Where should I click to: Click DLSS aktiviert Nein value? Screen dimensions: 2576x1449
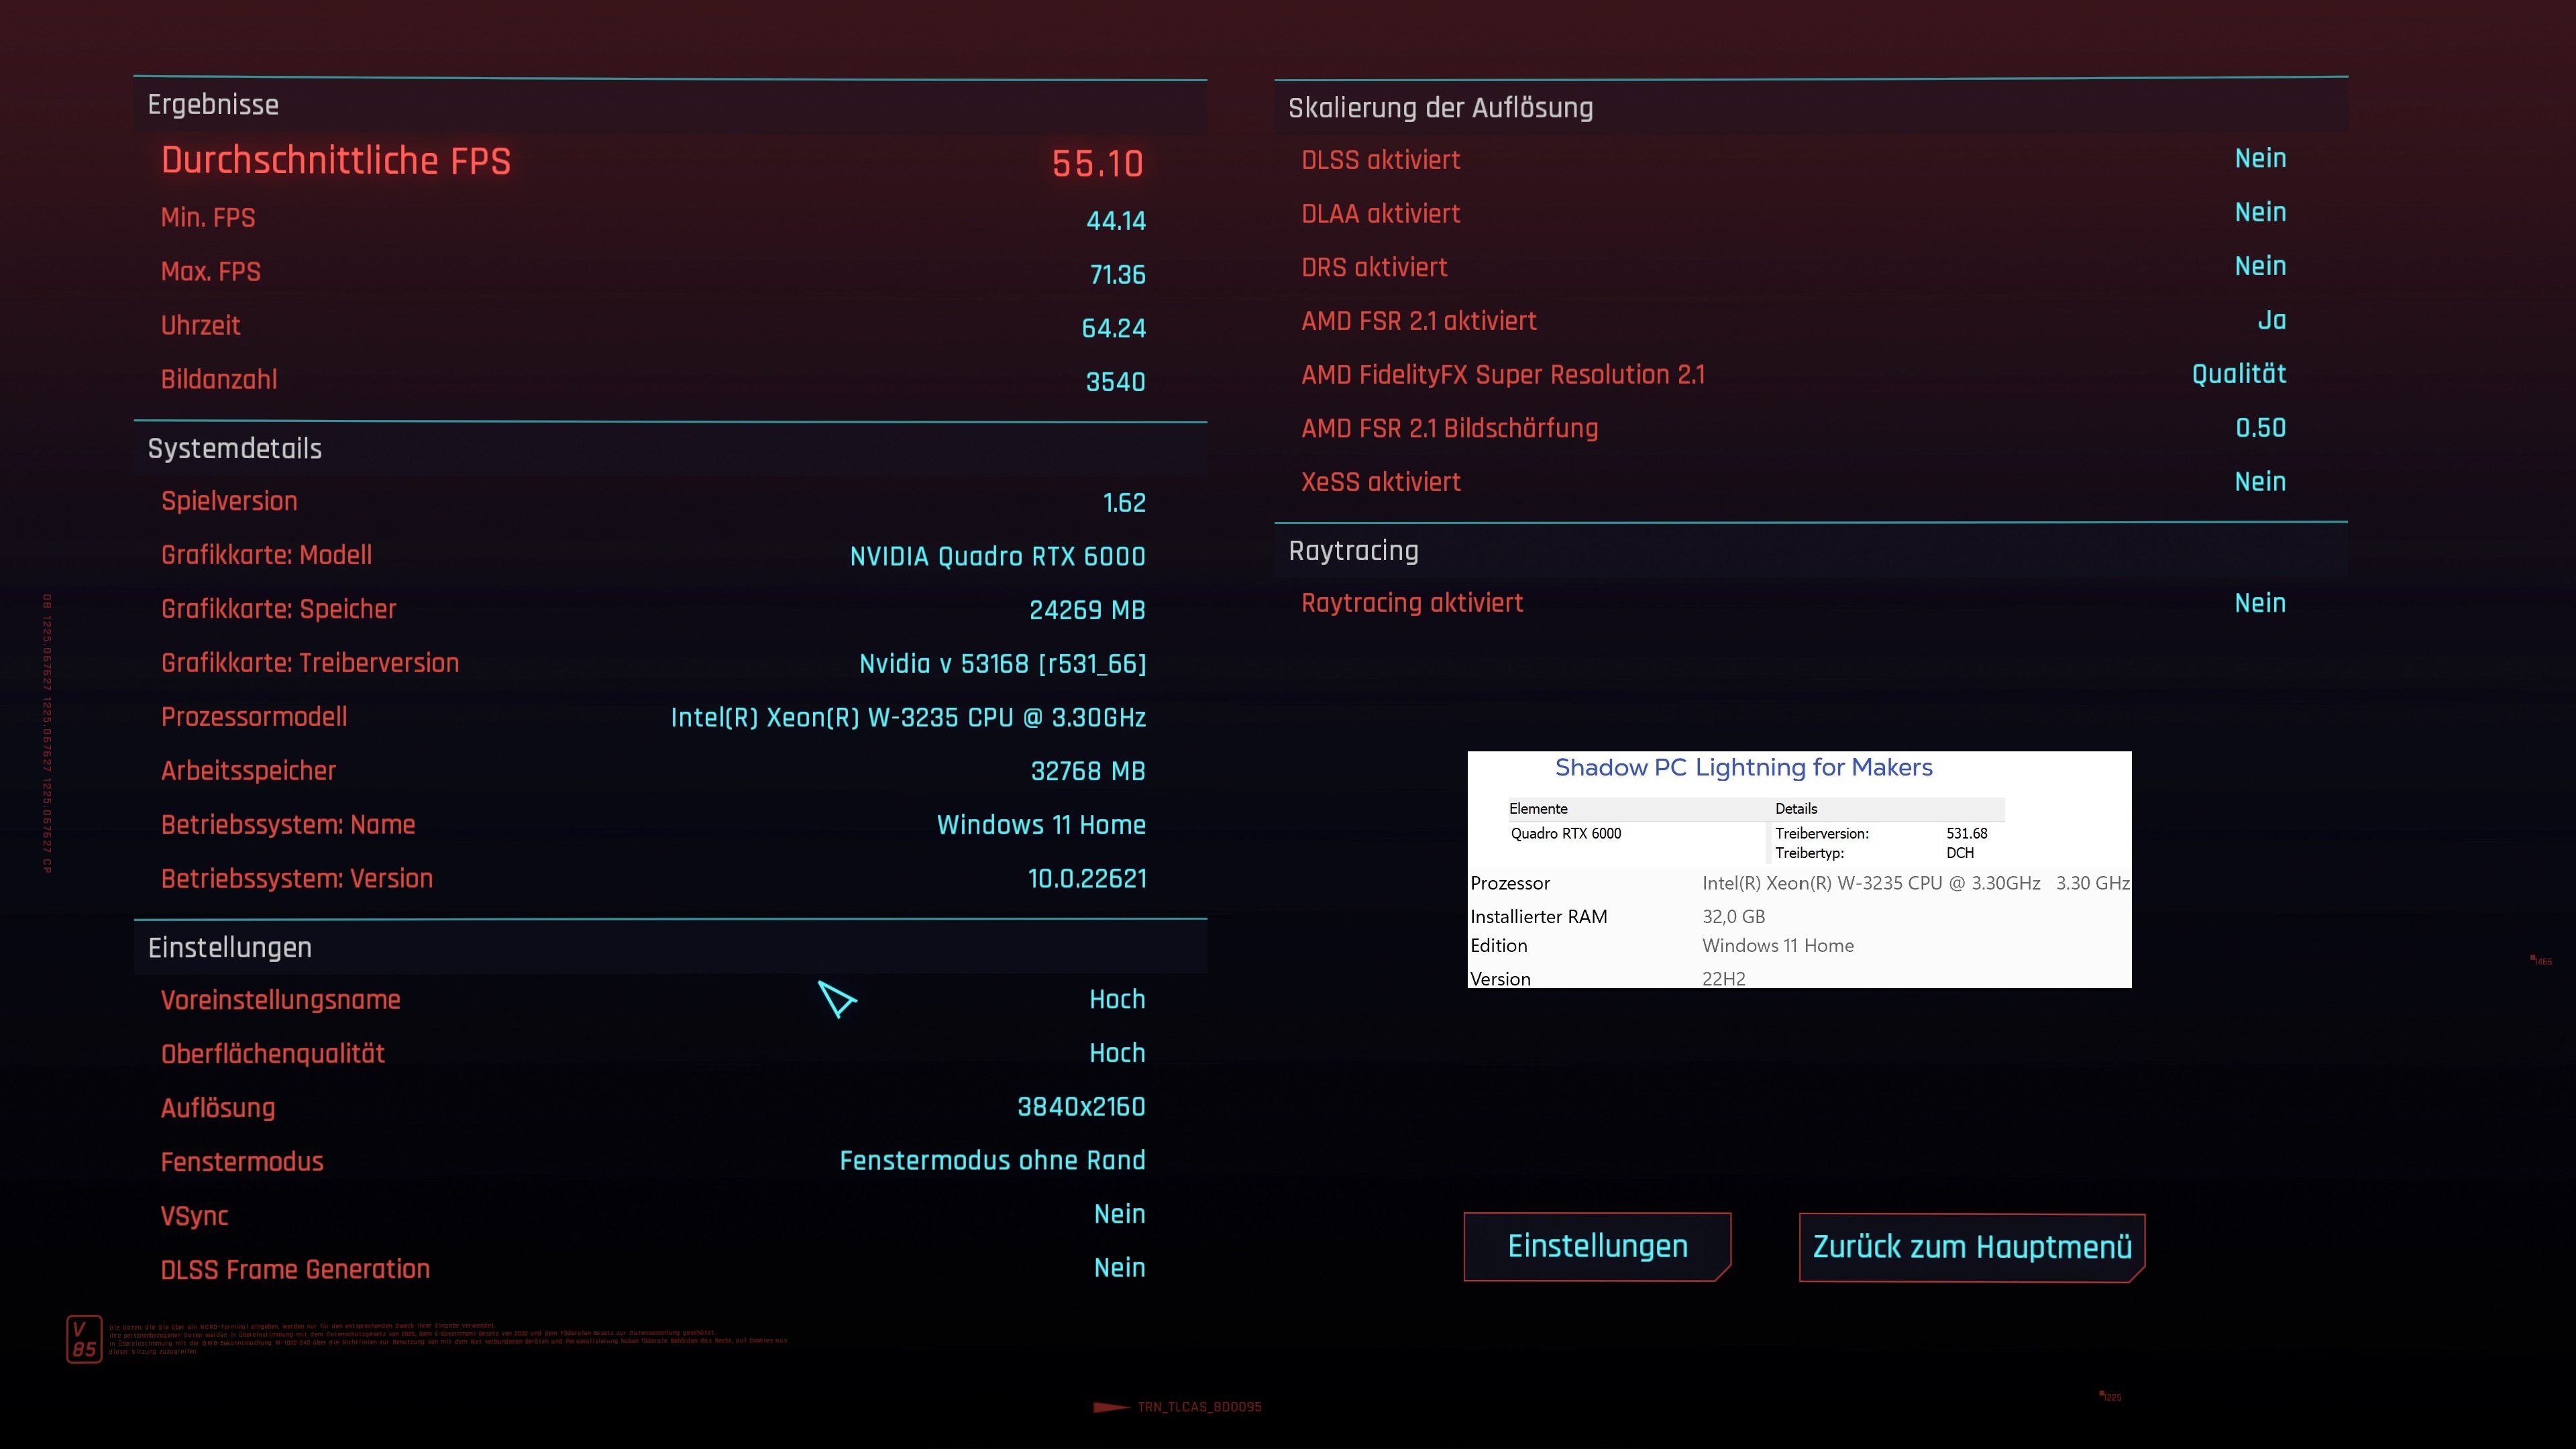coord(2259,159)
